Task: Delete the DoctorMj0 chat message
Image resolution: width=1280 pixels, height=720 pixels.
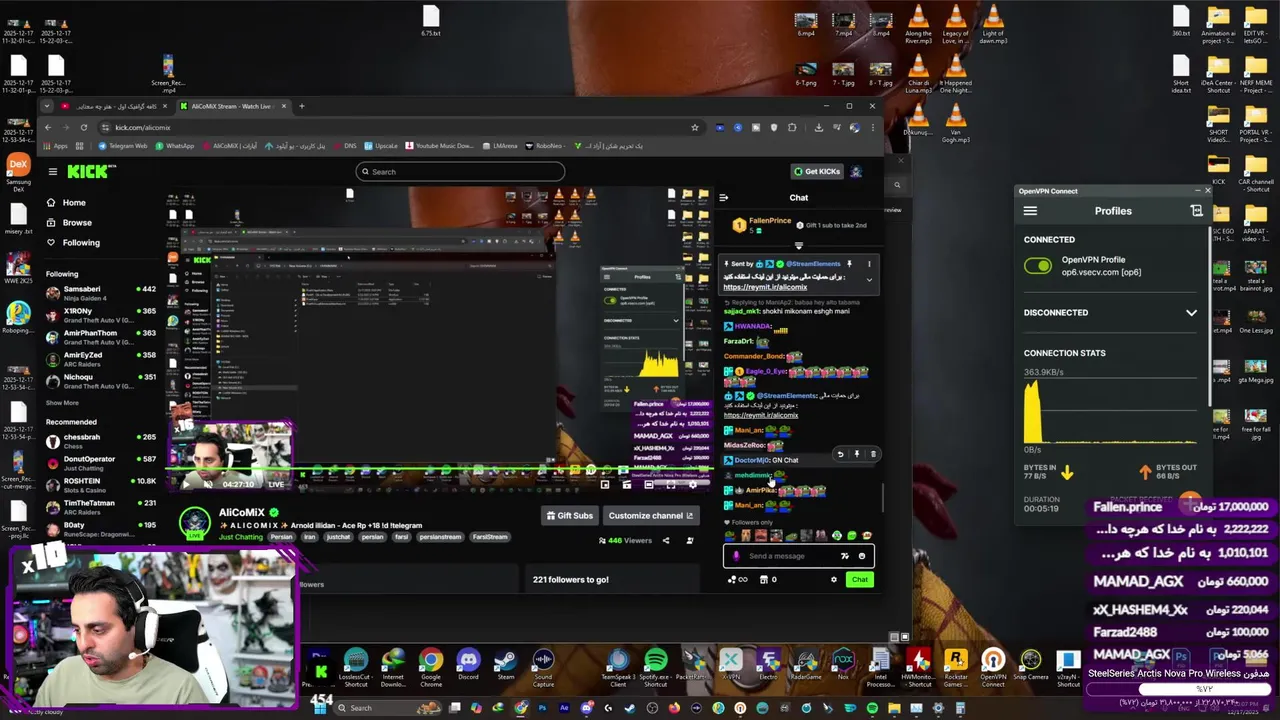Action: 873,455
